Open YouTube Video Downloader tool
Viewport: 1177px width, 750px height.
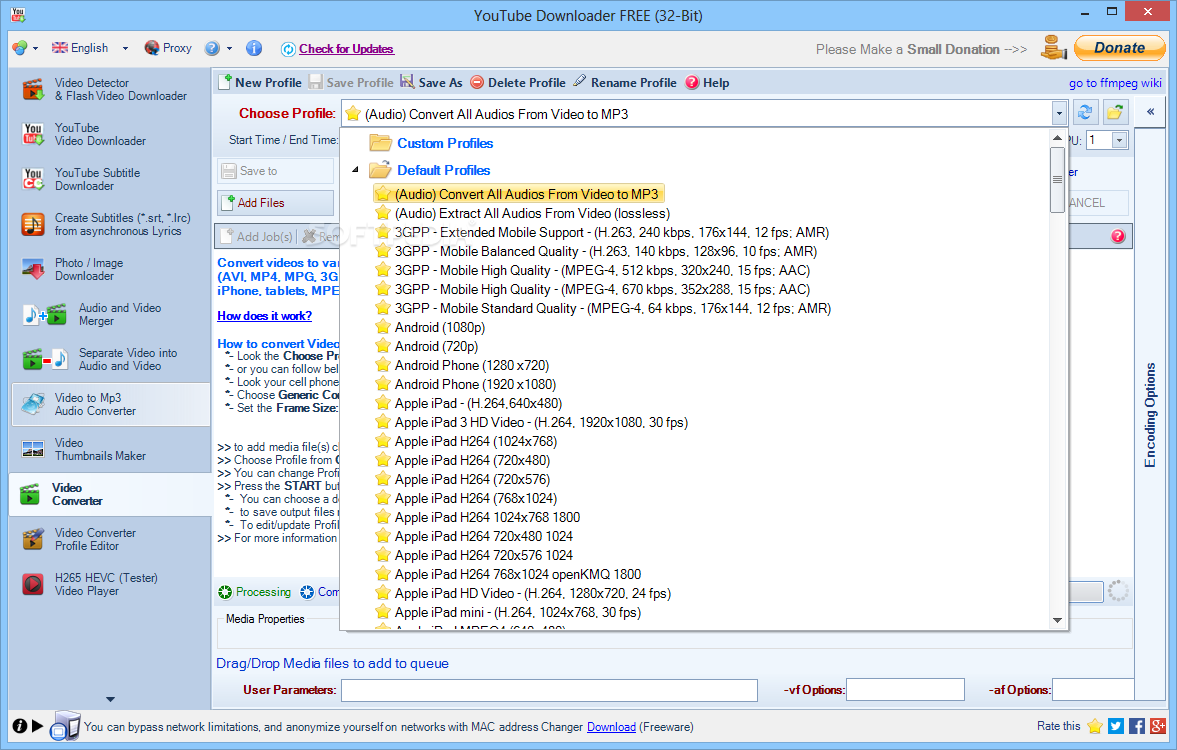(x=110, y=134)
